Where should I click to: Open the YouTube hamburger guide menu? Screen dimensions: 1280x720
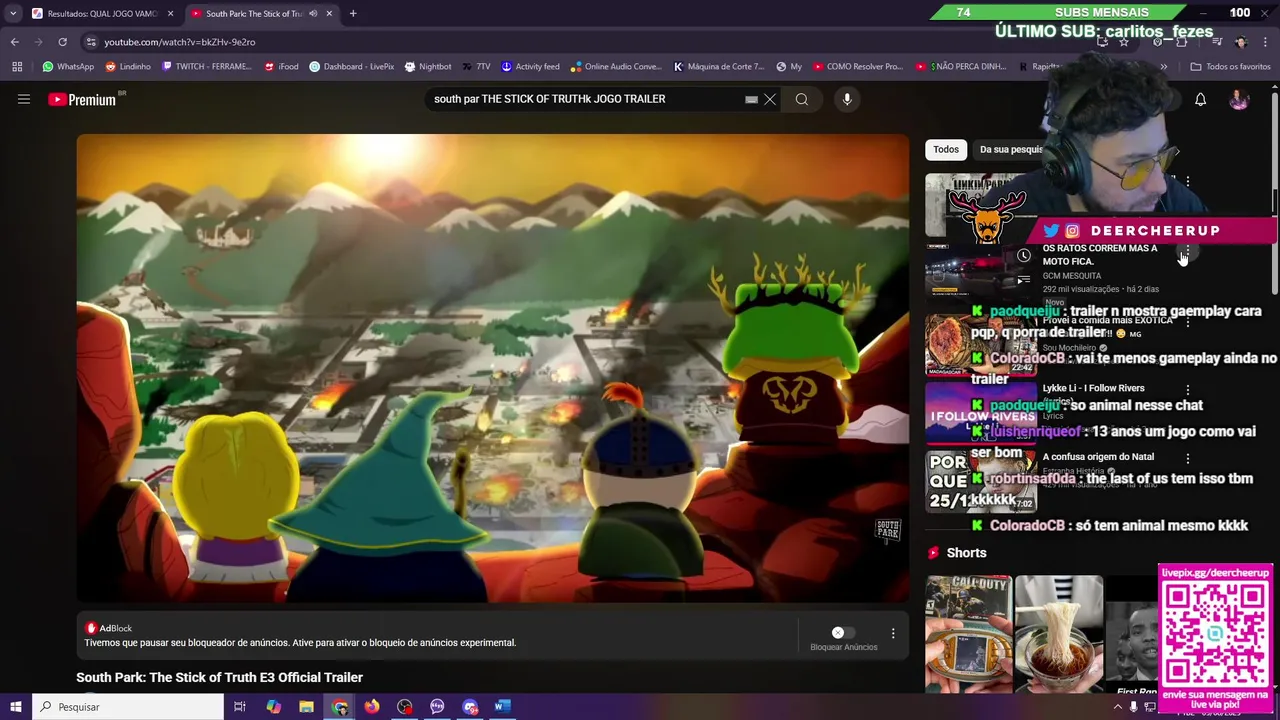pyautogui.click(x=24, y=99)
